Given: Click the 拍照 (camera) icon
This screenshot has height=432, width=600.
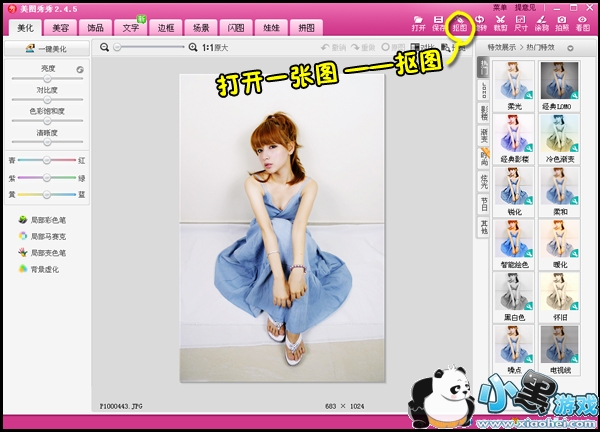Looking at the screenshot, I should tap(562, 24).
